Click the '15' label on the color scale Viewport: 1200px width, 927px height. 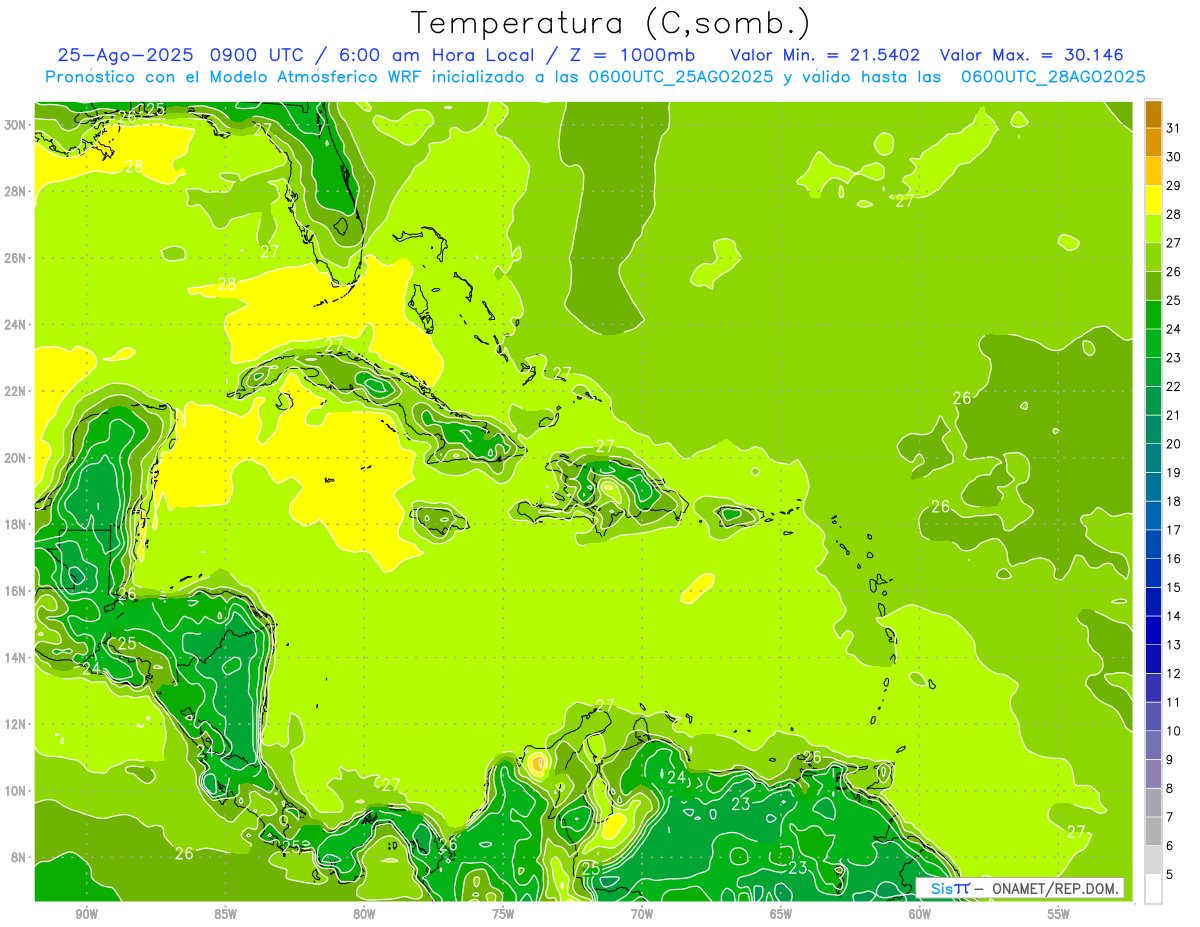(1173, 587)
